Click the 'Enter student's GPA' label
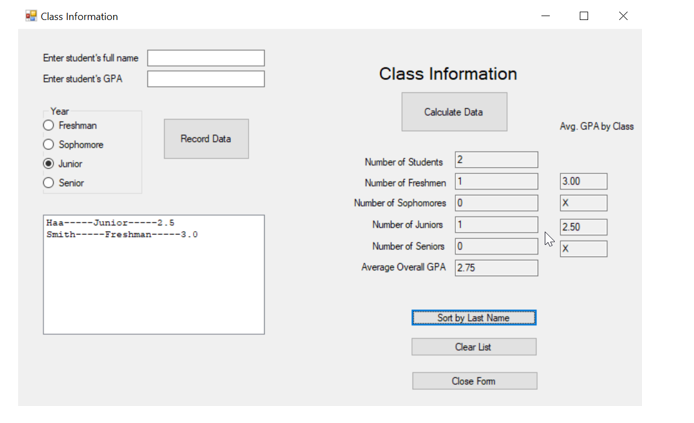694x423 pixels. (x=82, y=79)
